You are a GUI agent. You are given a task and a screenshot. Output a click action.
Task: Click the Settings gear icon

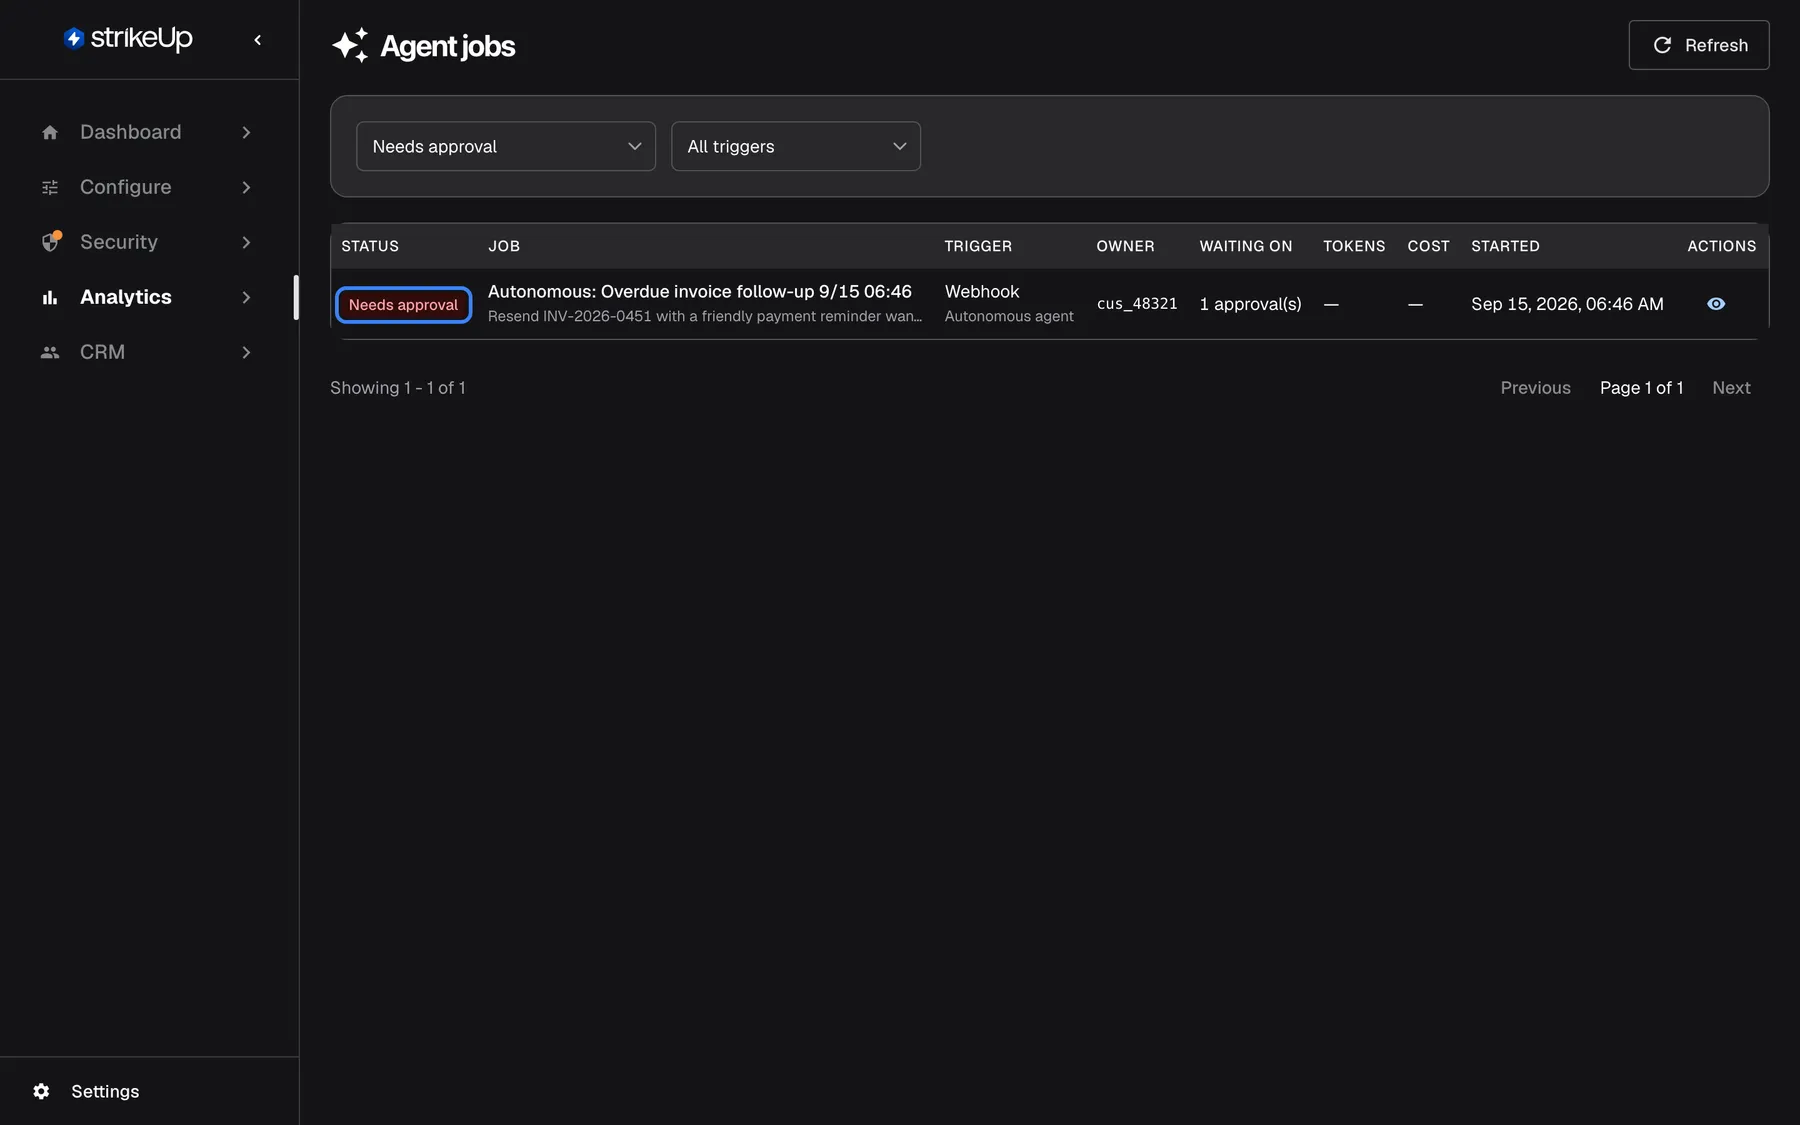tap(41, 1091)
